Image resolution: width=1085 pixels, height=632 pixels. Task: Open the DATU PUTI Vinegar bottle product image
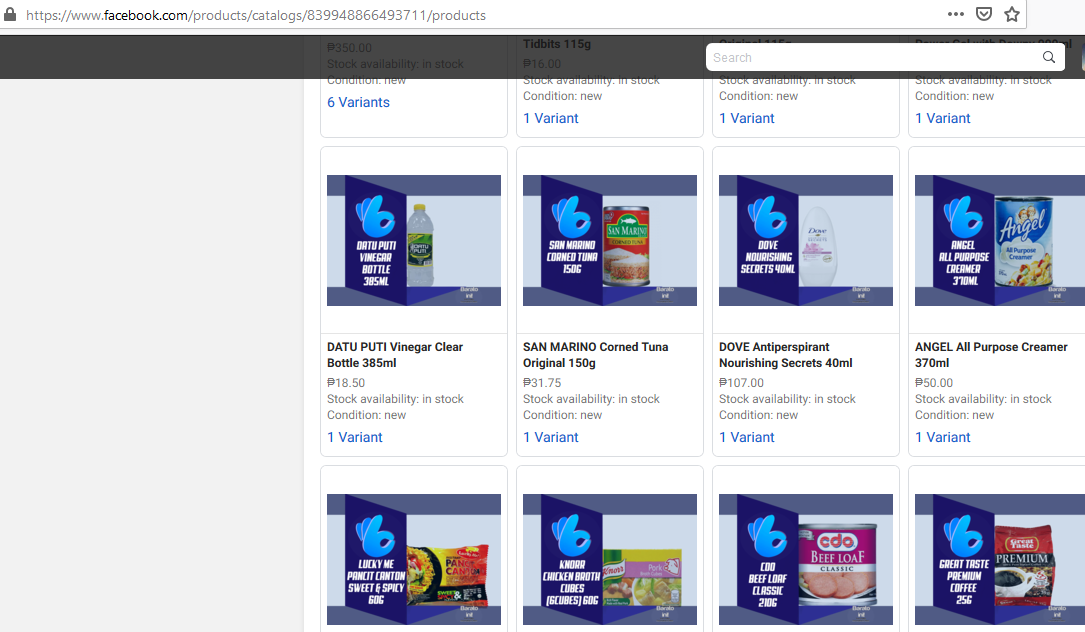(x=414, y=240)
